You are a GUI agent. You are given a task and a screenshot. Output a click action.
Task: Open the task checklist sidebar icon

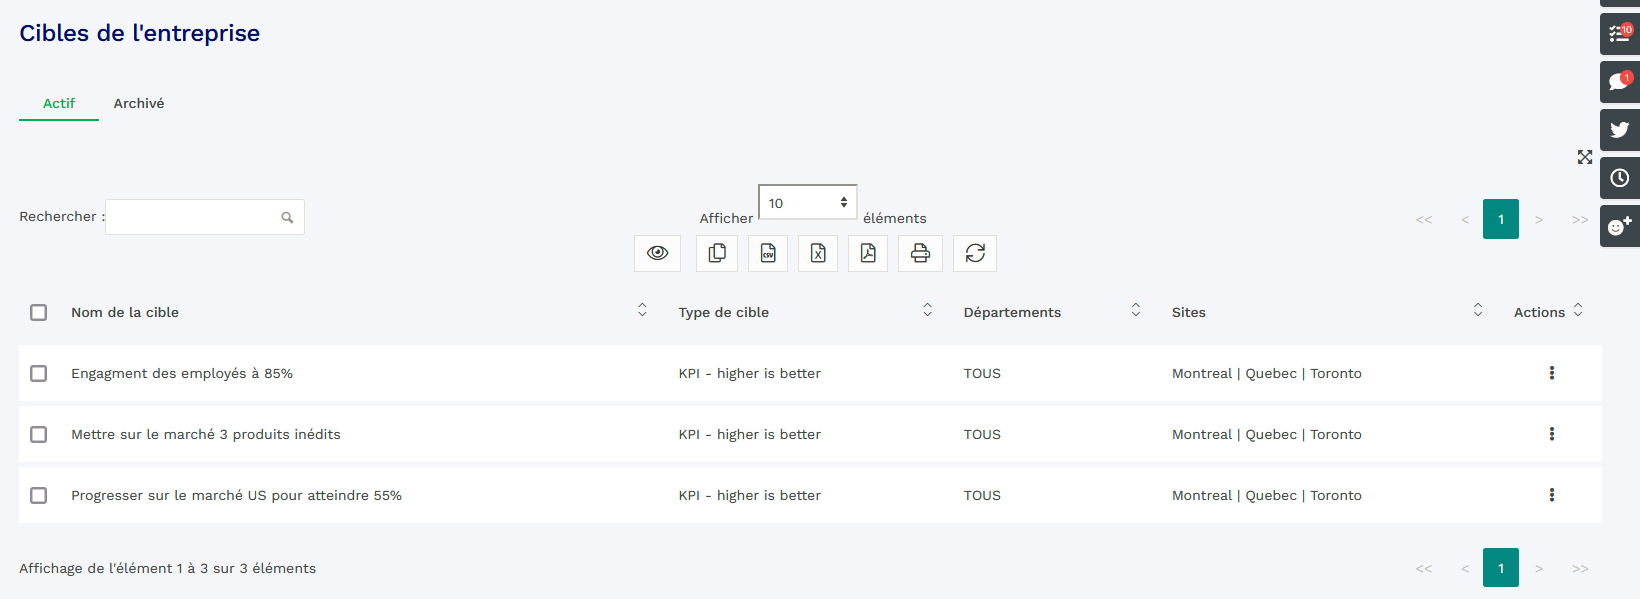(x=1619, y=34)
